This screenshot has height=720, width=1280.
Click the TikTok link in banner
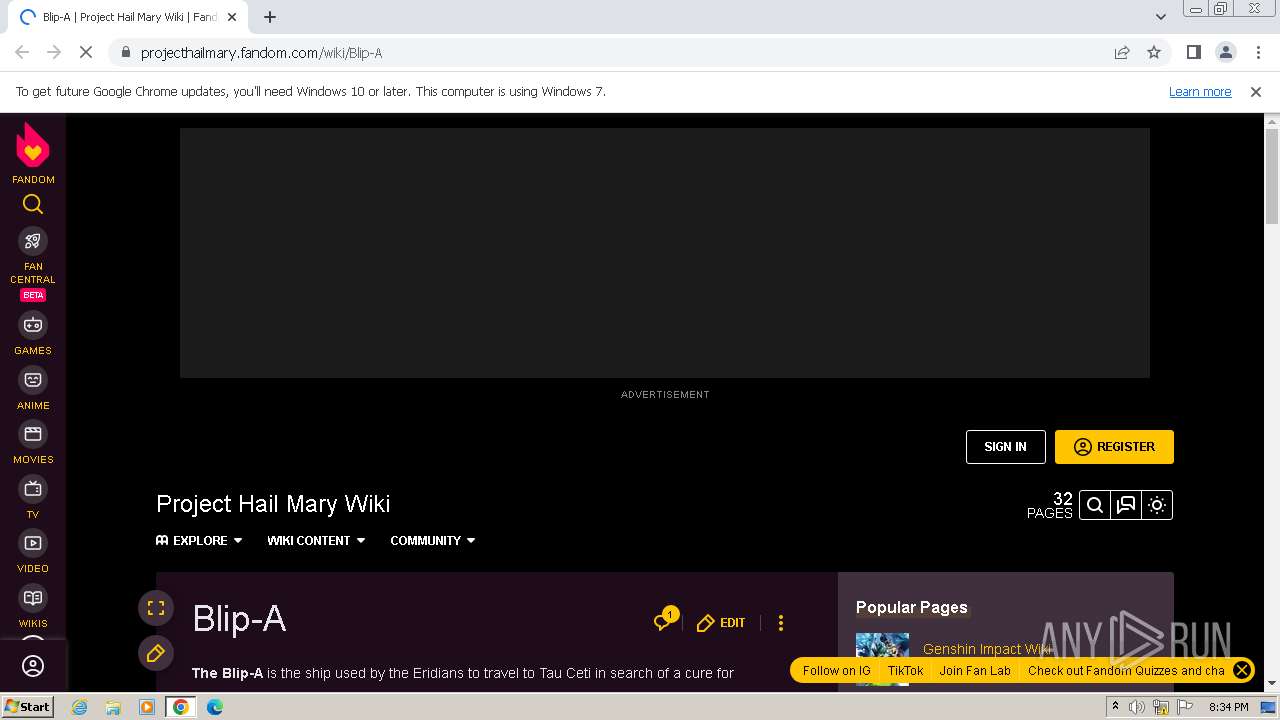tap(905, 671)
